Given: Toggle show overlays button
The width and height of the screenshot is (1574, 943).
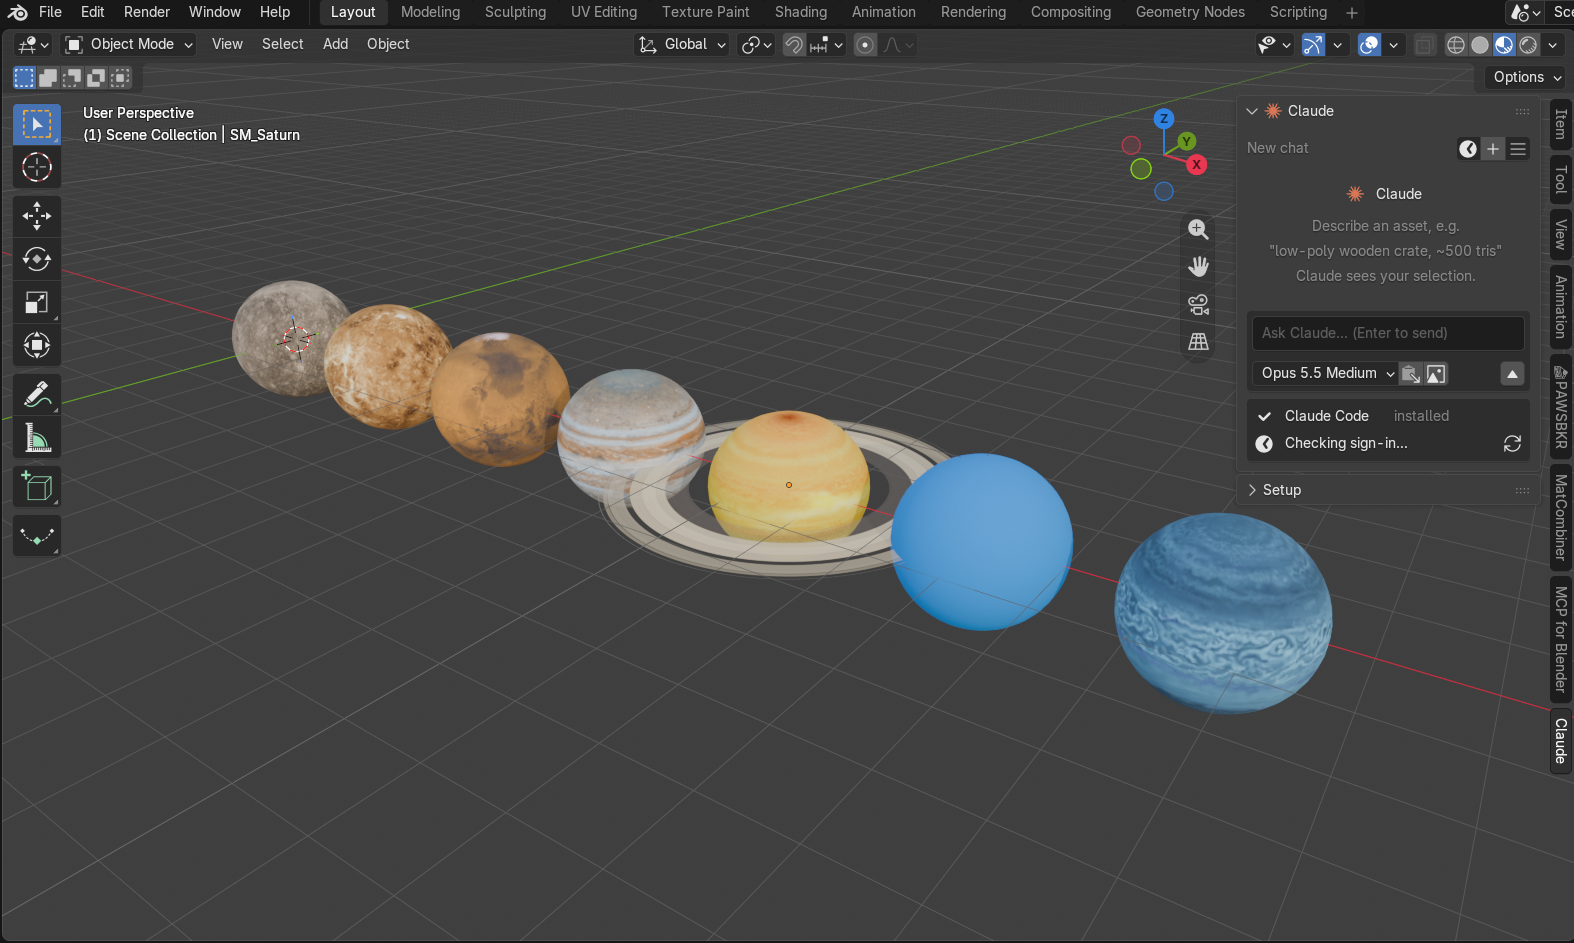Looking at the screenshot, I should pyautogui.click(x=1369, y=44).
